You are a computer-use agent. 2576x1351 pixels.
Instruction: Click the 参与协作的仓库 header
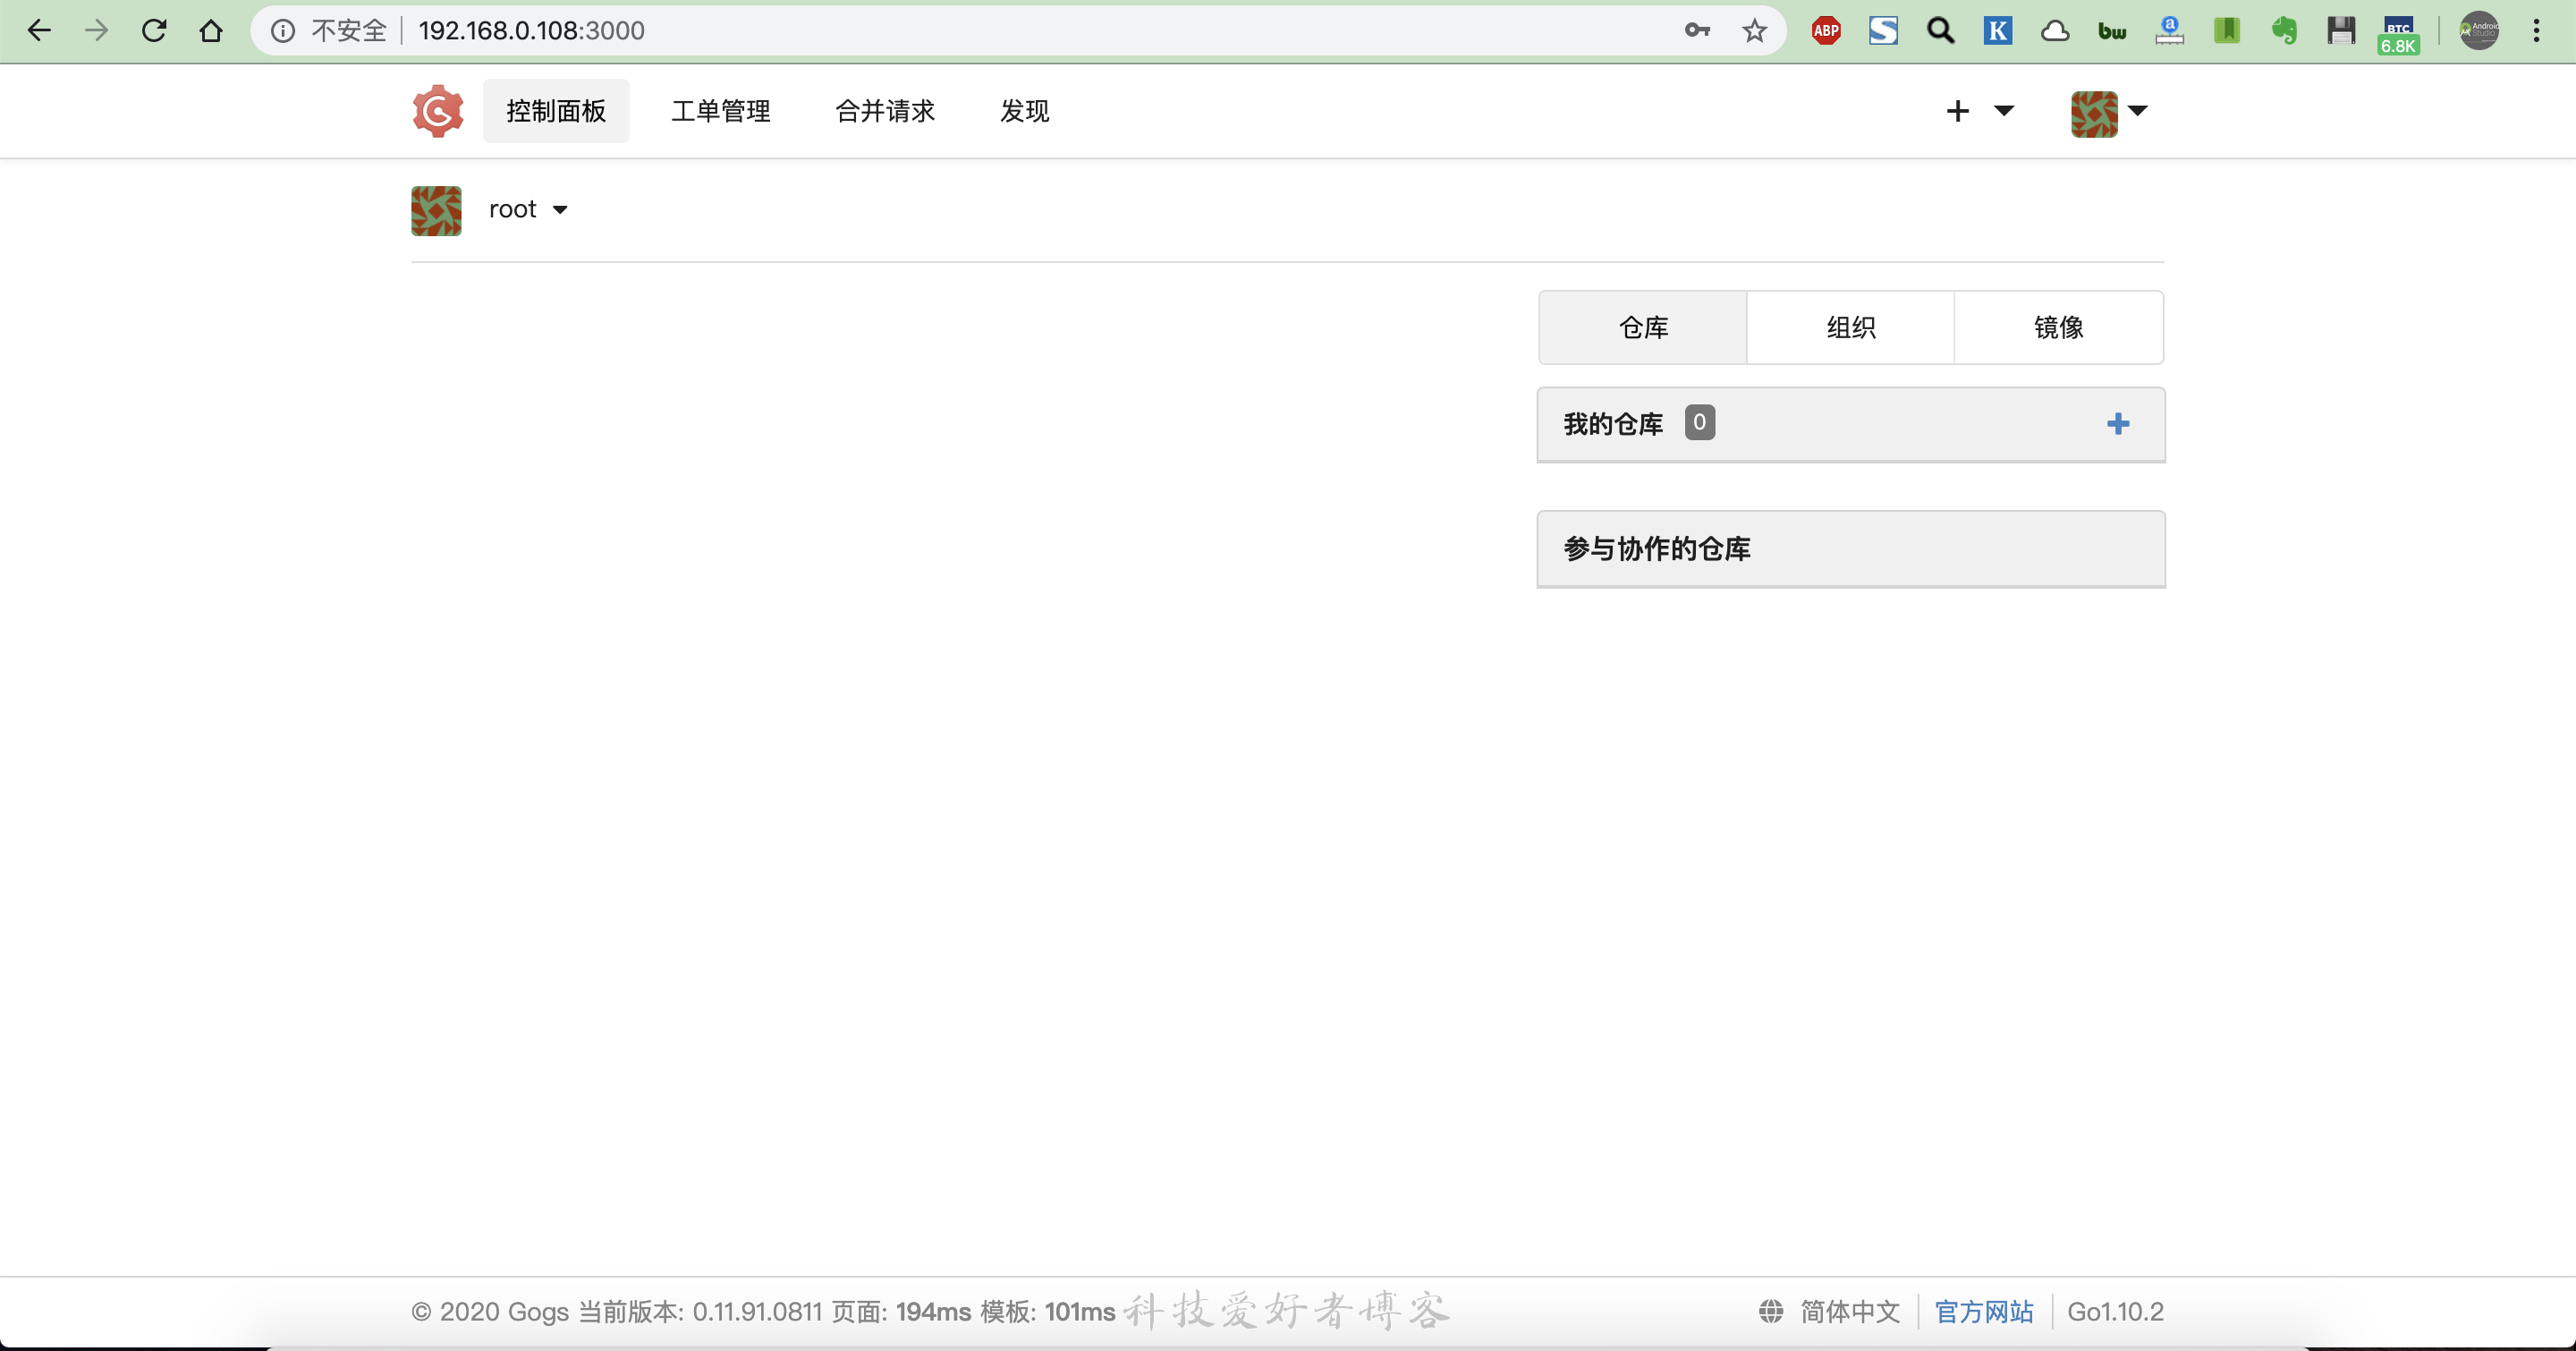tap(1850, 549)
